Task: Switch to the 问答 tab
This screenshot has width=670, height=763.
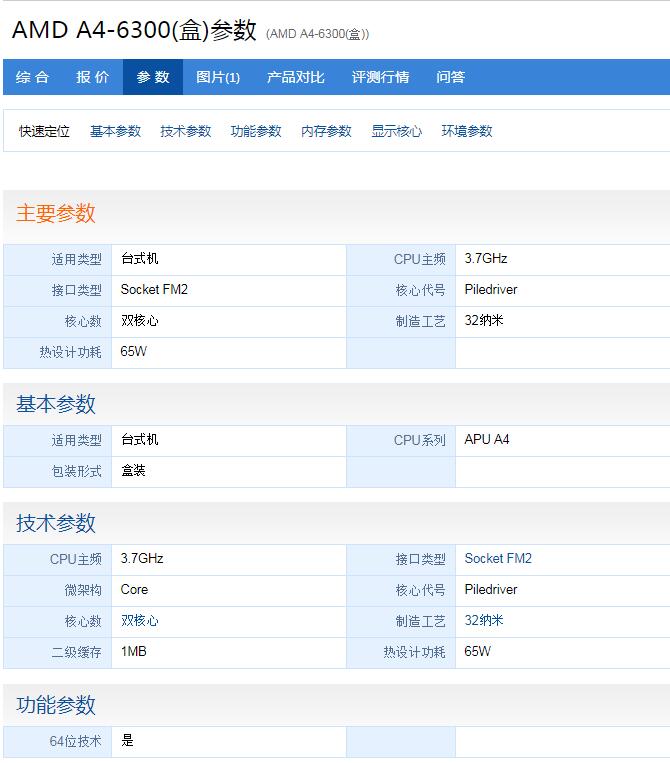Action: click(x=450, y=77)
